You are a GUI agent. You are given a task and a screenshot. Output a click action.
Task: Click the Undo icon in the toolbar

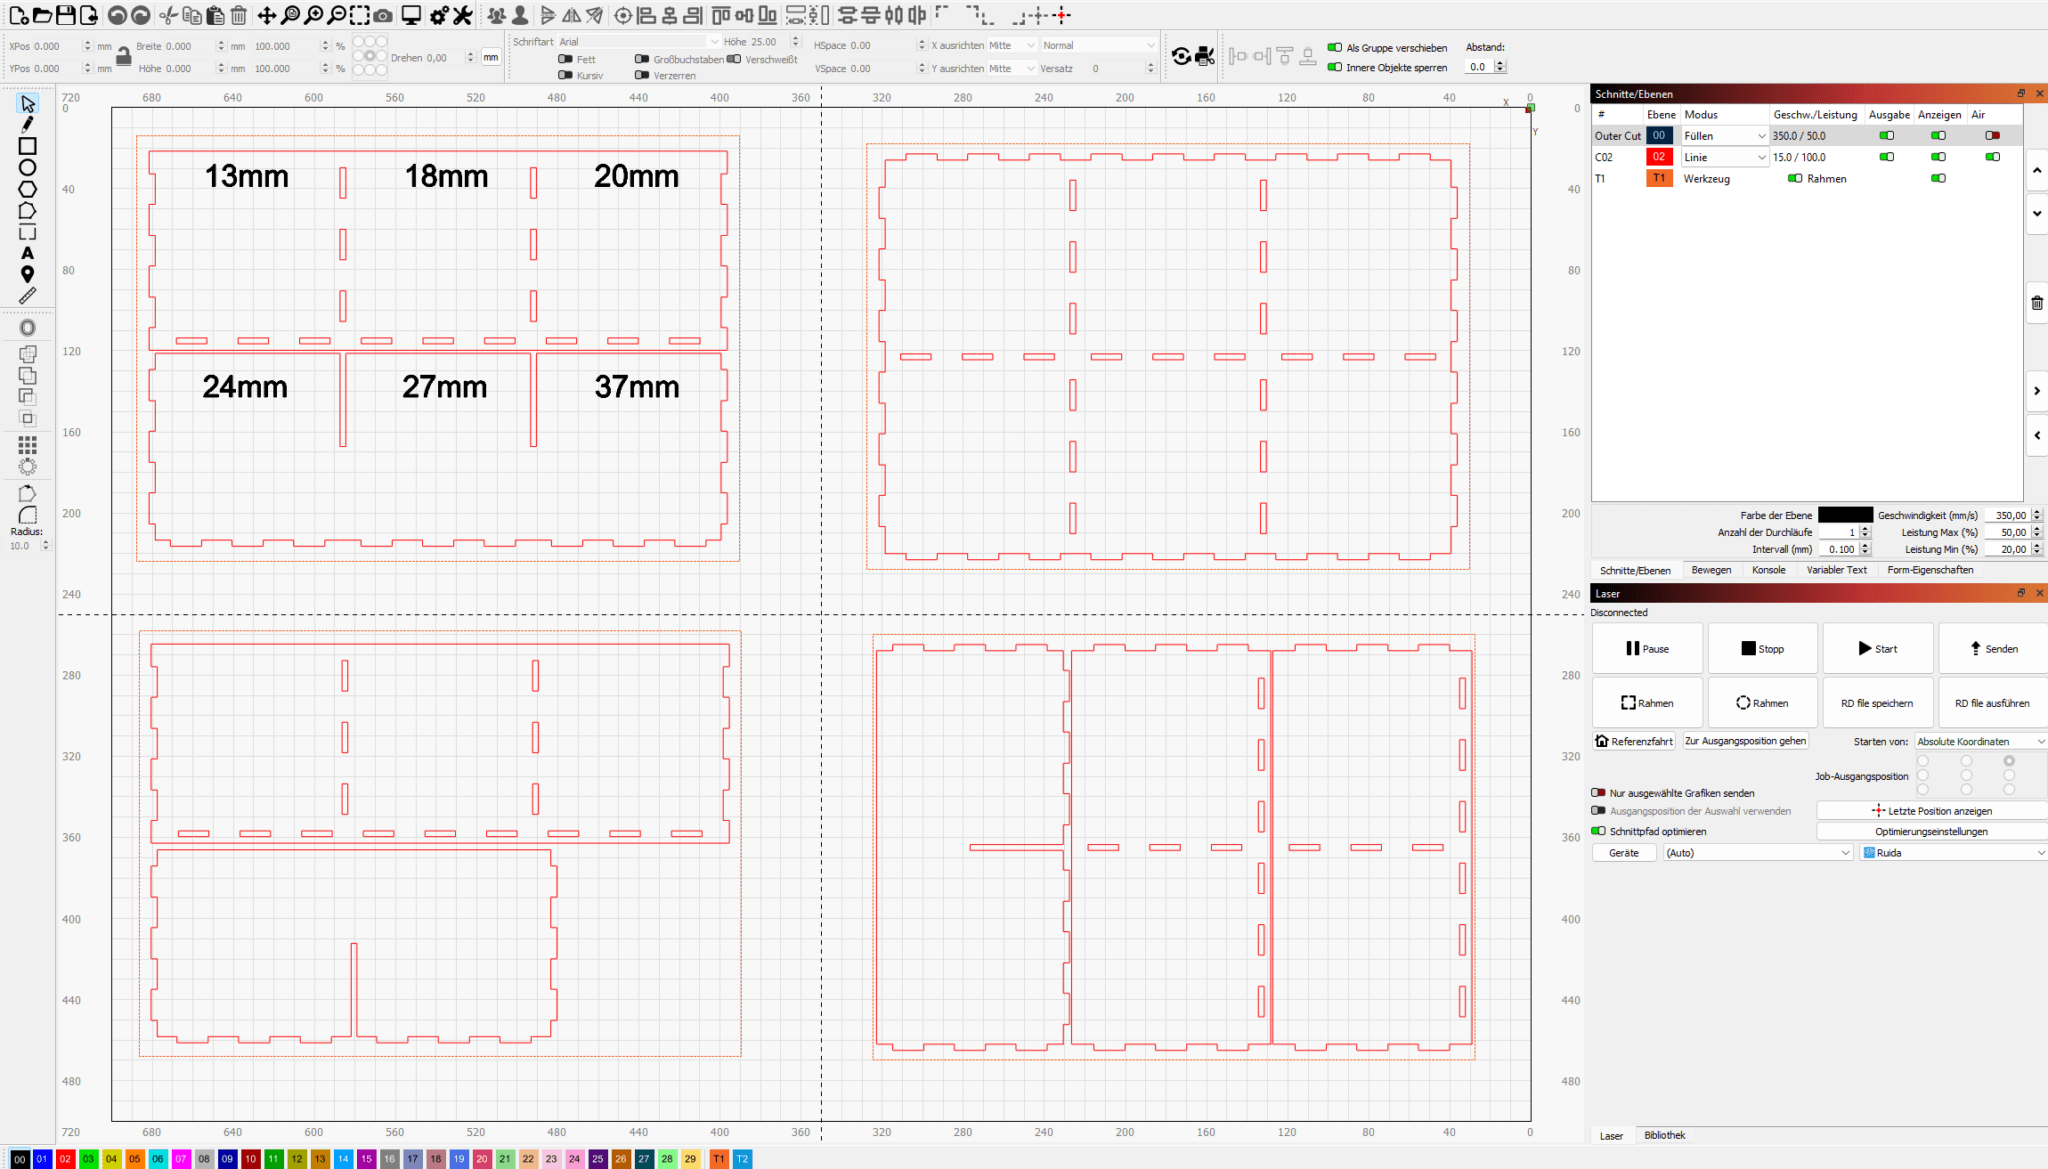(x=117, y=15)
